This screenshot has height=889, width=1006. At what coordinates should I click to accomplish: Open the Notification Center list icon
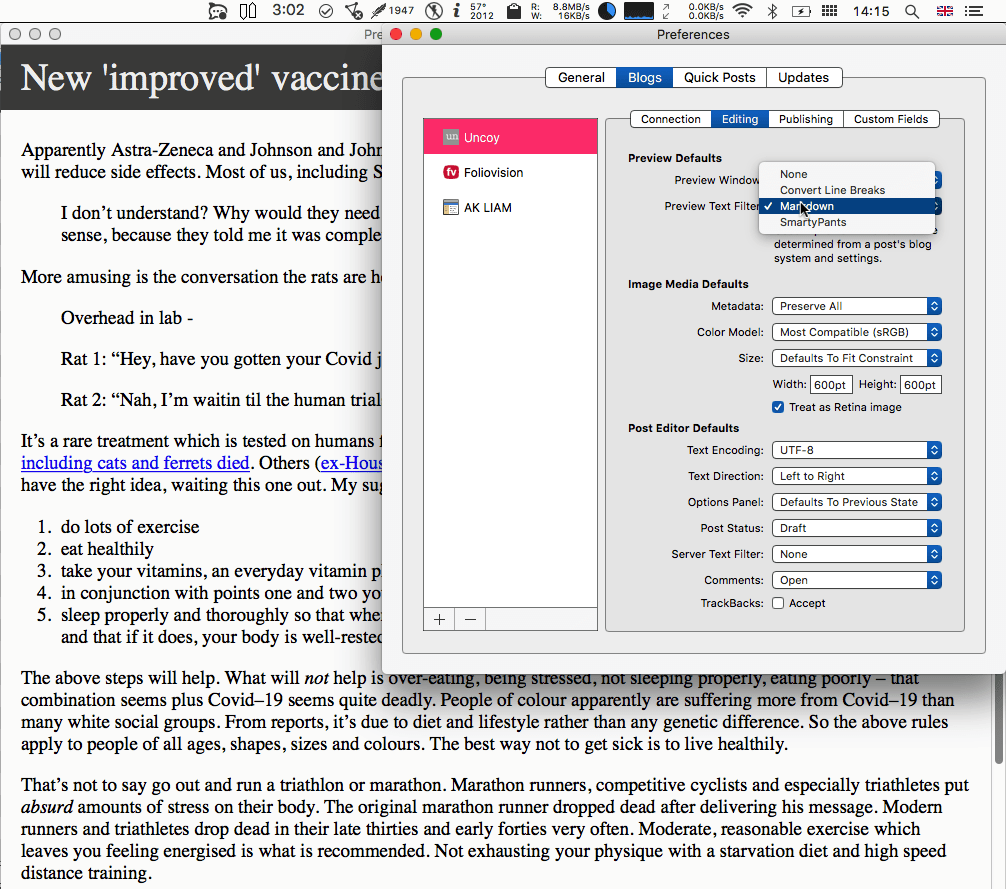(x=974, y=11)
